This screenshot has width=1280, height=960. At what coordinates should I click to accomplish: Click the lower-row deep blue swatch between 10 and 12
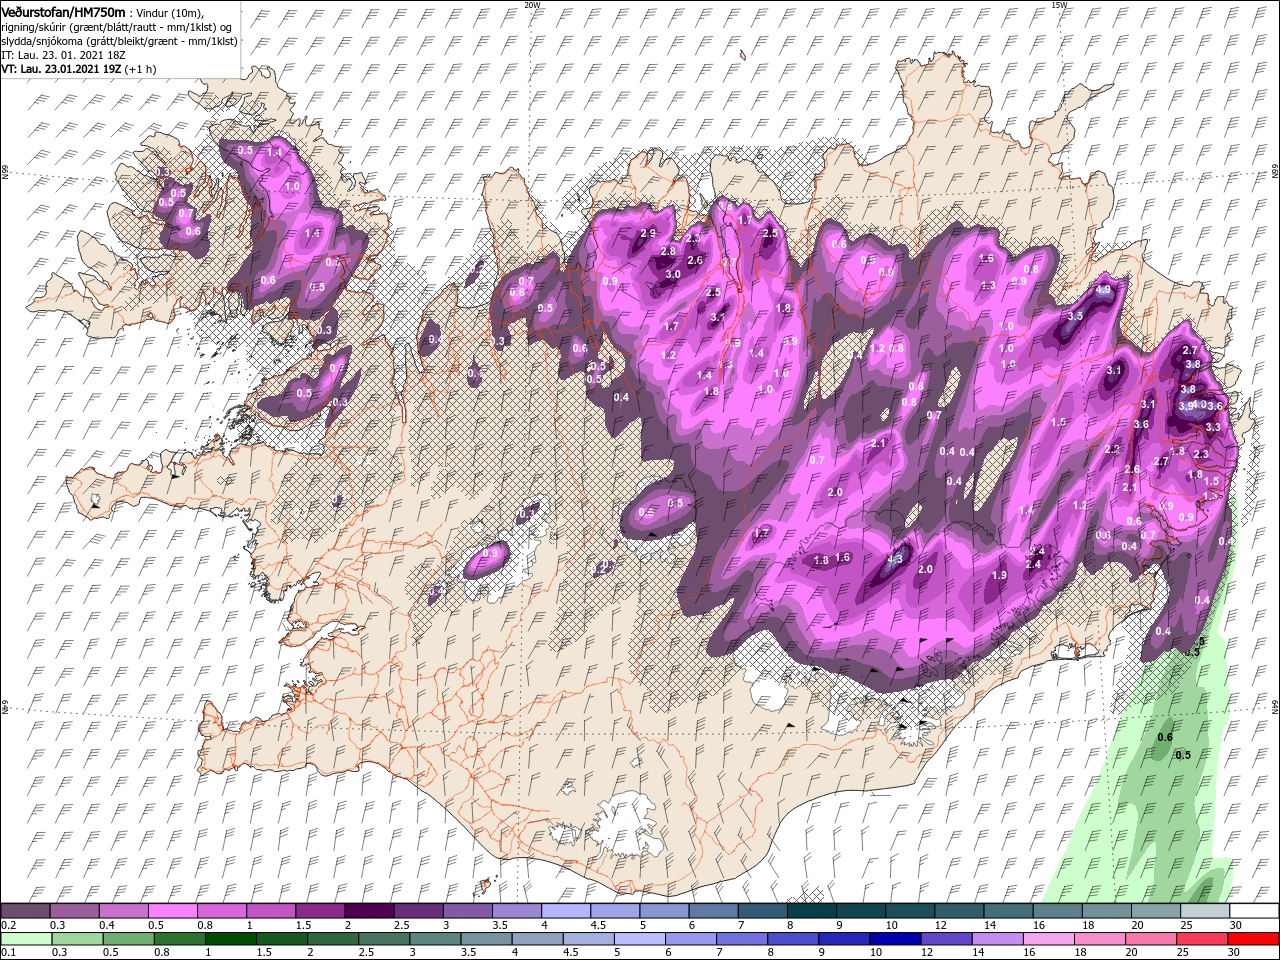click(x=896, y=939)
